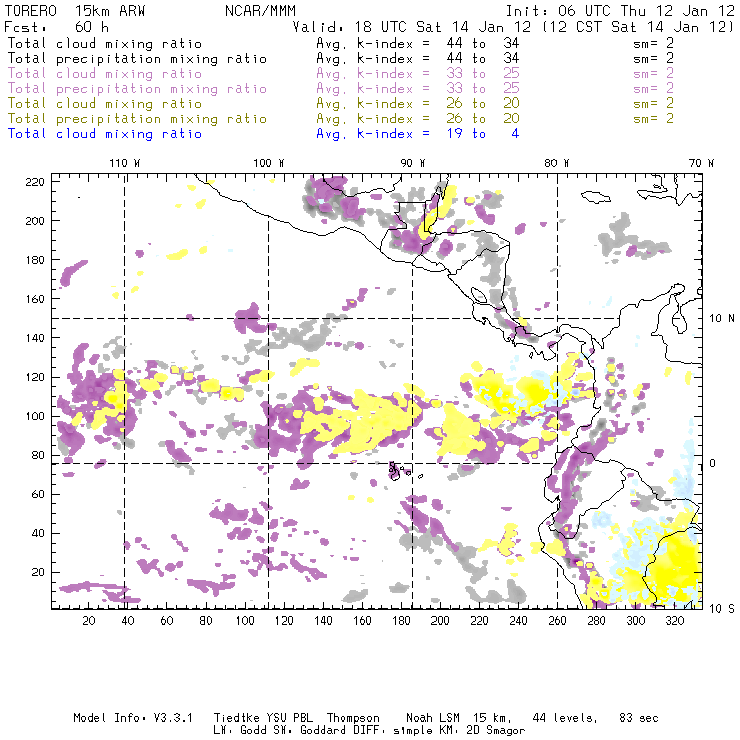Click the "Thompson" microphysics footer text

click(353, 718)
